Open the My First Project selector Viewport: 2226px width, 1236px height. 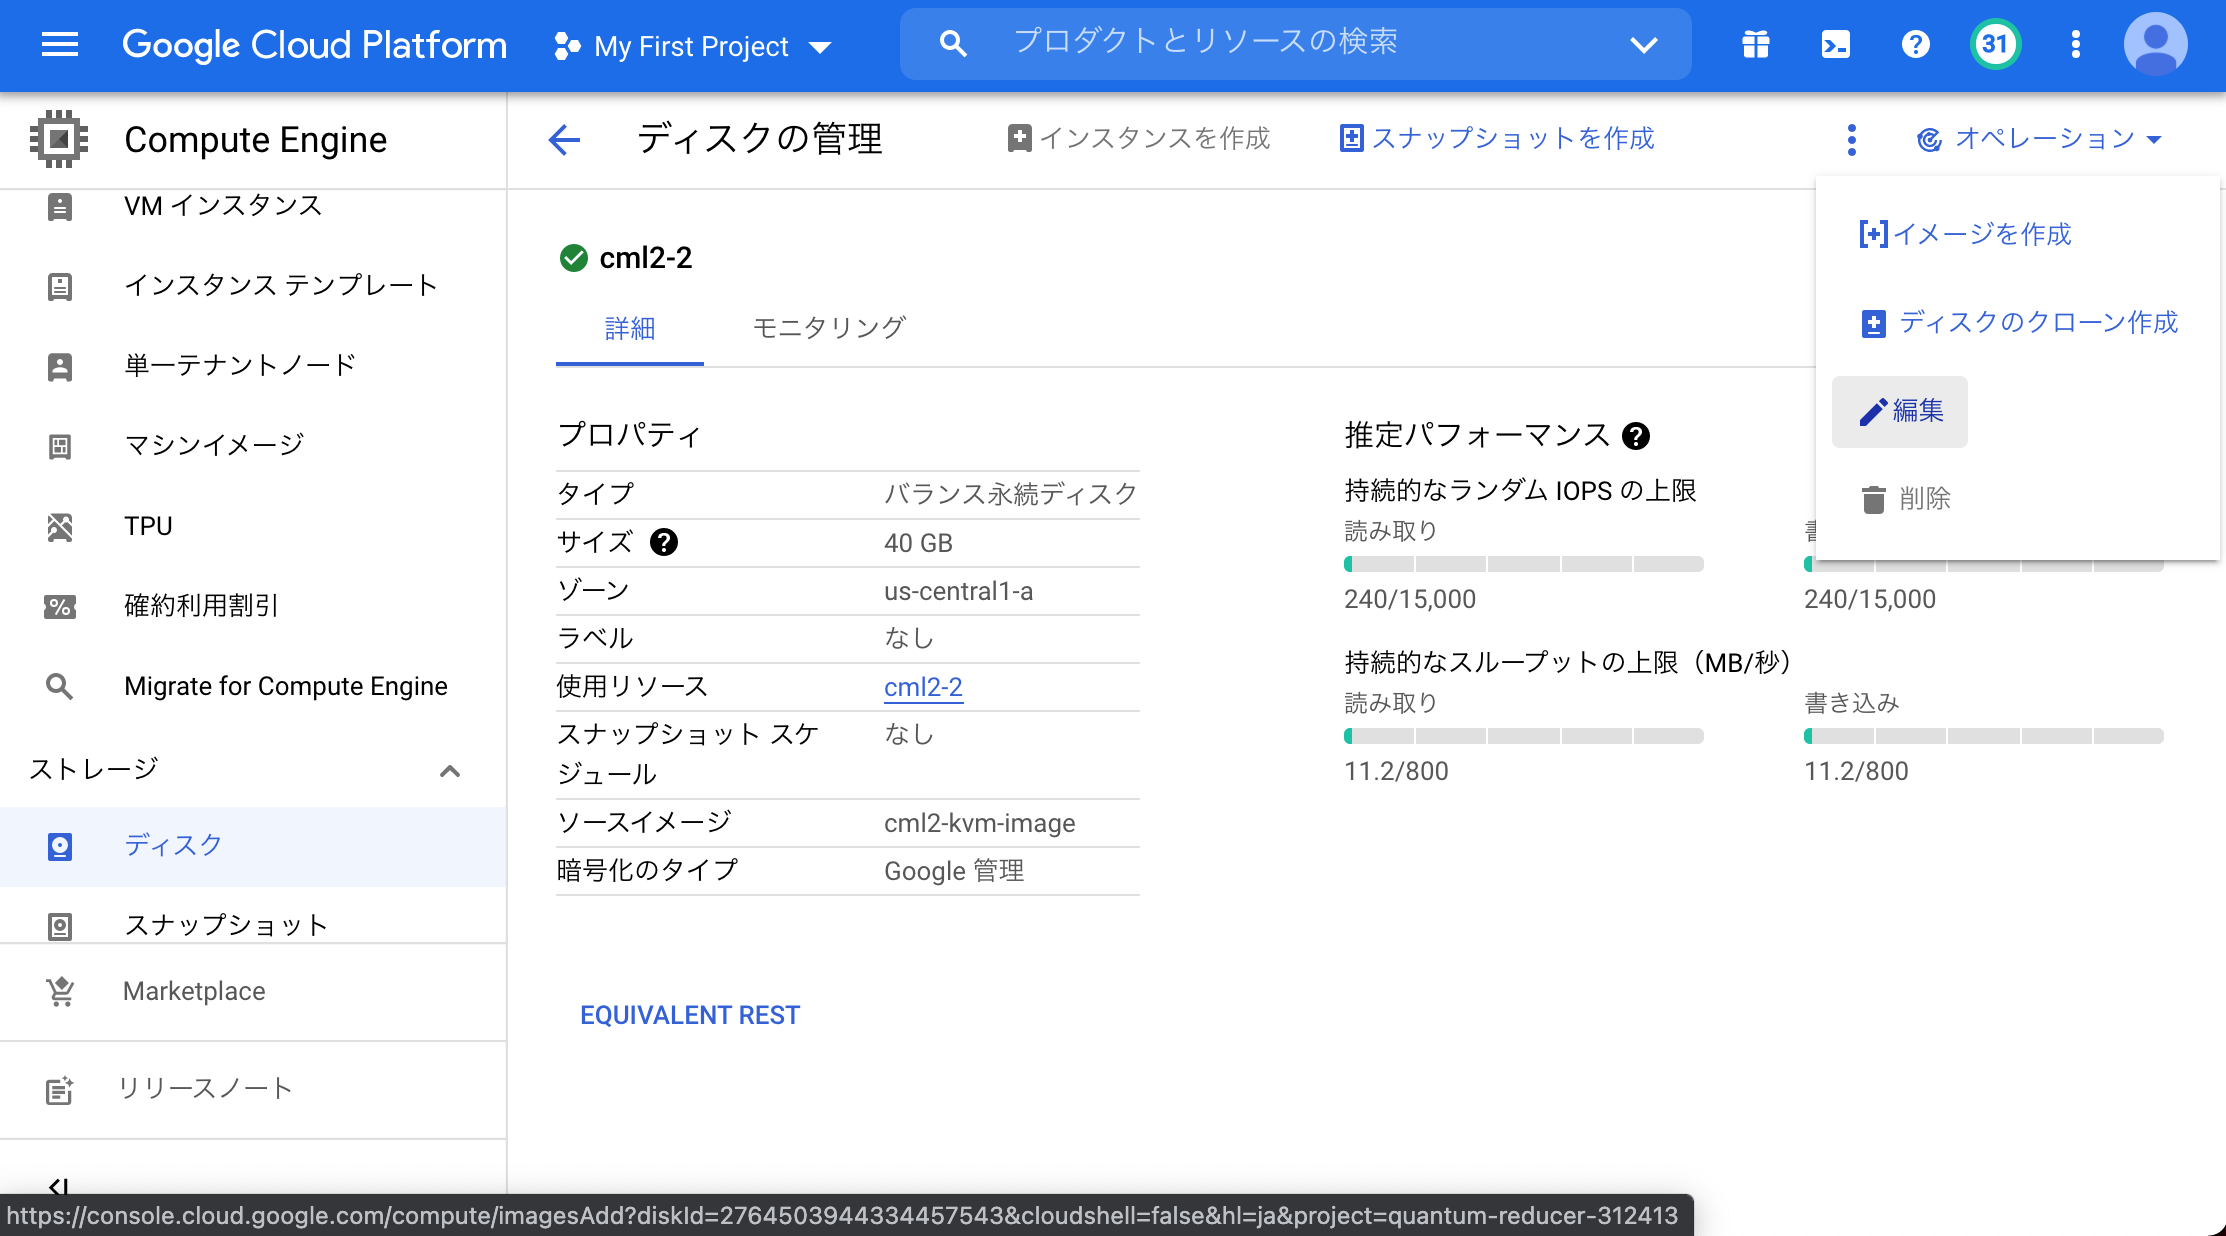point(693,45)
